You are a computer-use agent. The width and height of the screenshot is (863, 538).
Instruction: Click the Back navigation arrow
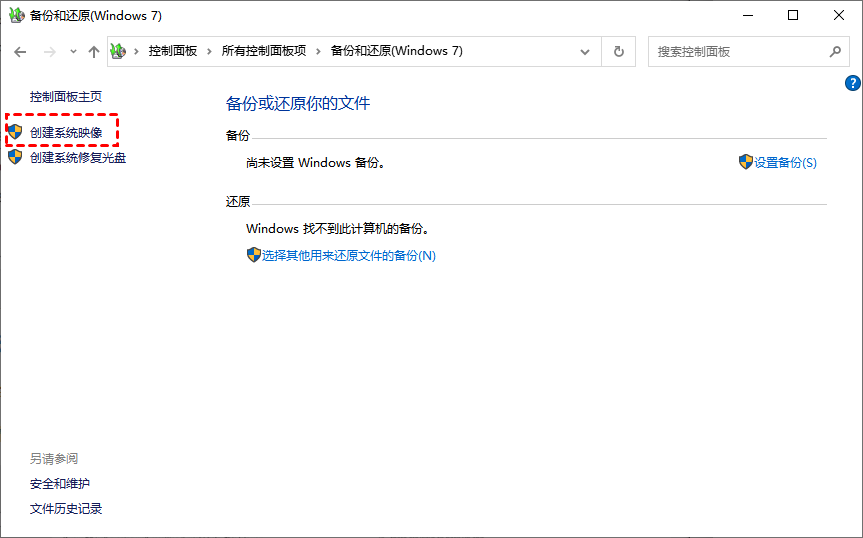point(20,52)
